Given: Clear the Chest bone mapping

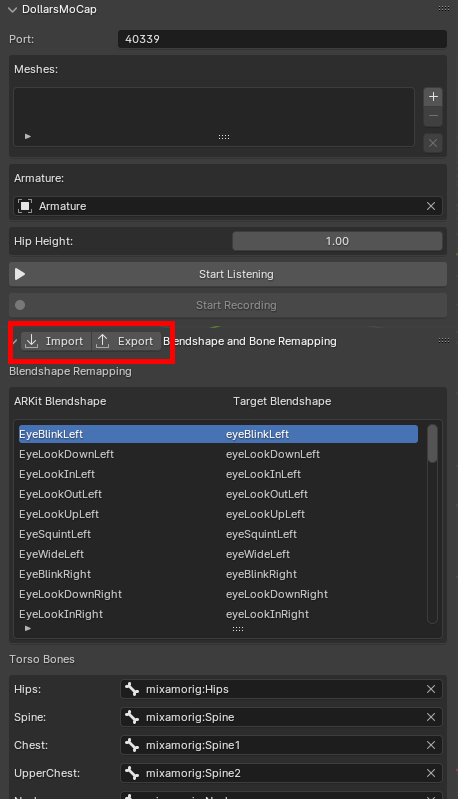Looking at the screenshot, I should [x=431, y=745].
